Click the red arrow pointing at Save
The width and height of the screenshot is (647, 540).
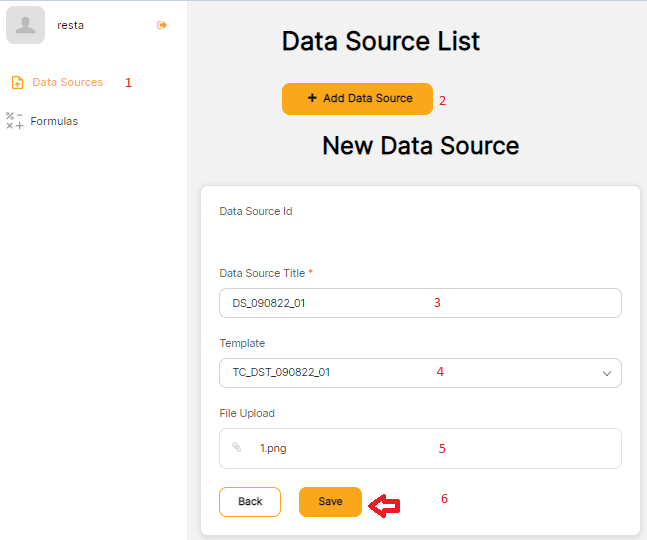click(x=385, y=506)
